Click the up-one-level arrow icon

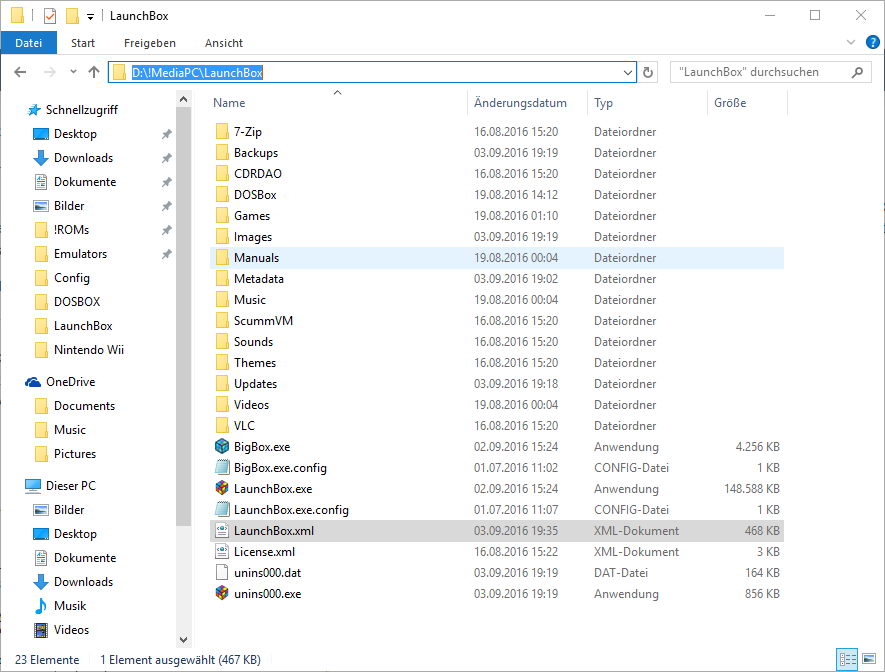pyautogui.click(x=94, y=72)
